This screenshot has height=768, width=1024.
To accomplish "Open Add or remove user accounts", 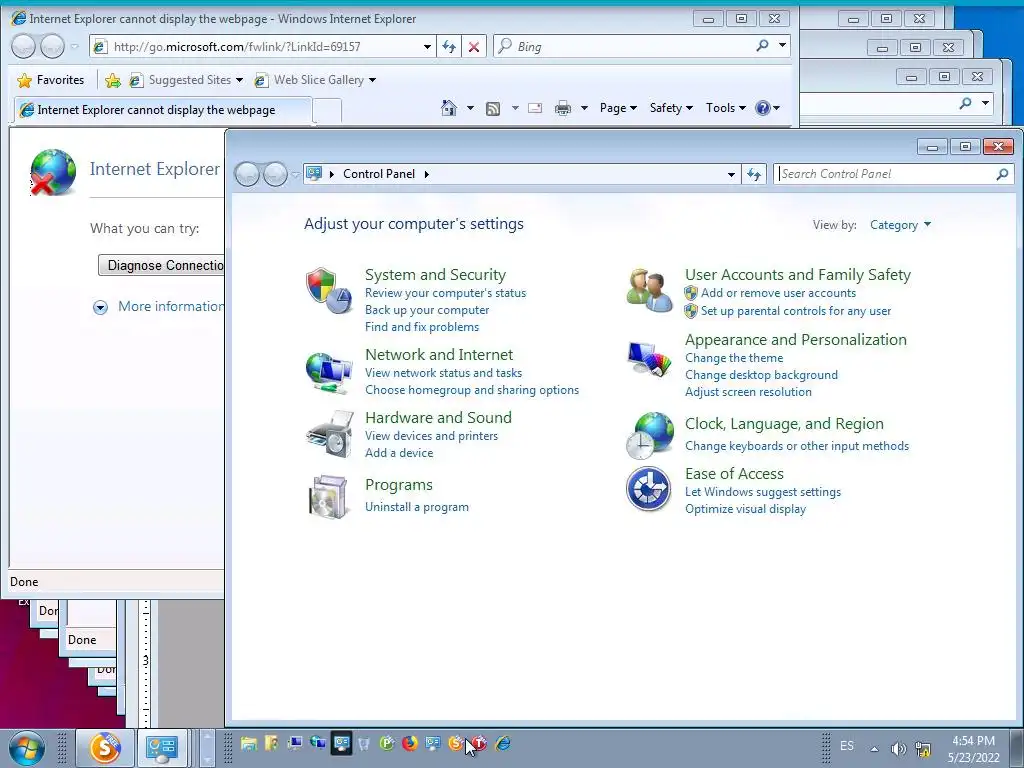I will (778, 293).
